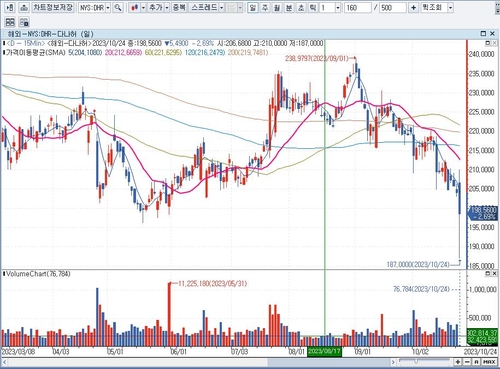Click the horizontal scrollbar thumb under the chart
This screenshot has height=369, width=500.
point(329,362)
